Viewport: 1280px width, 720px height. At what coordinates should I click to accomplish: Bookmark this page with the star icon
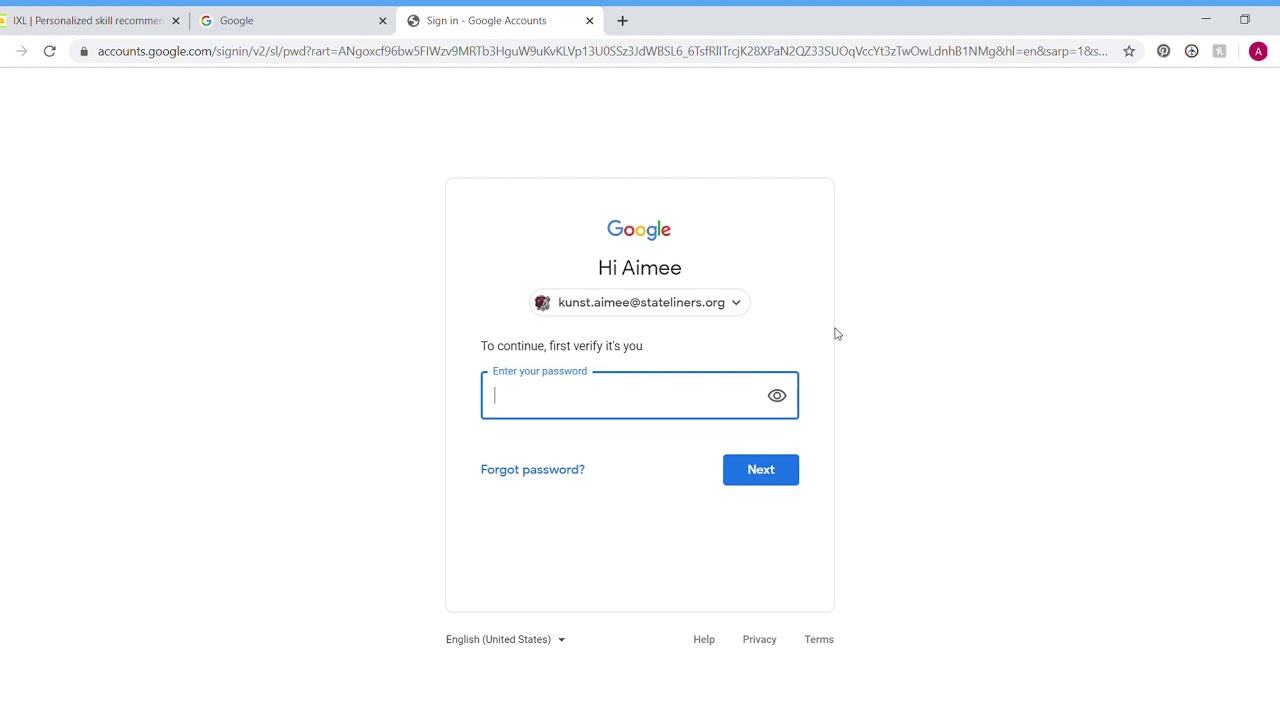pos(1129,51)
